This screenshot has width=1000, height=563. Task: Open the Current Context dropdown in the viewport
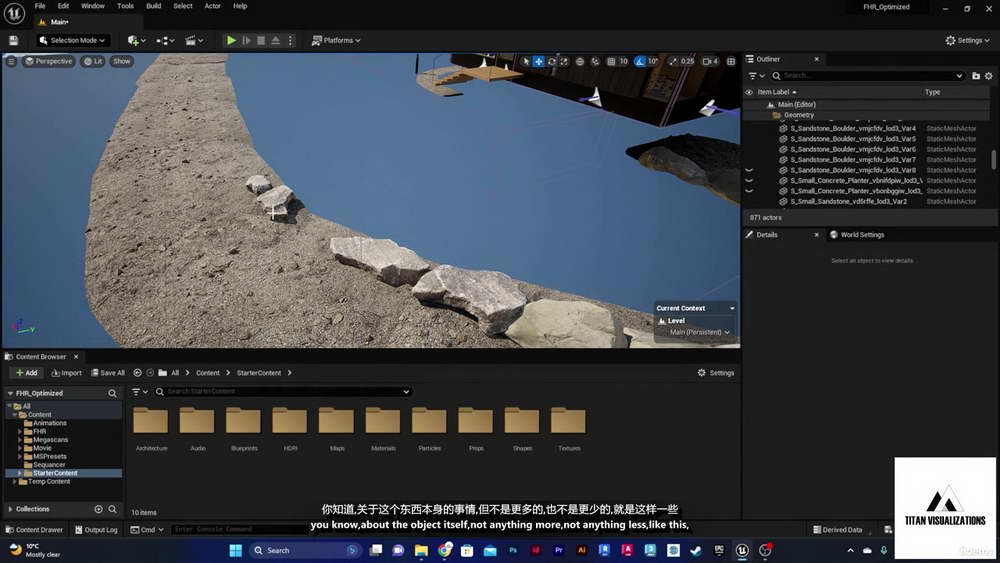click(695, 308)
